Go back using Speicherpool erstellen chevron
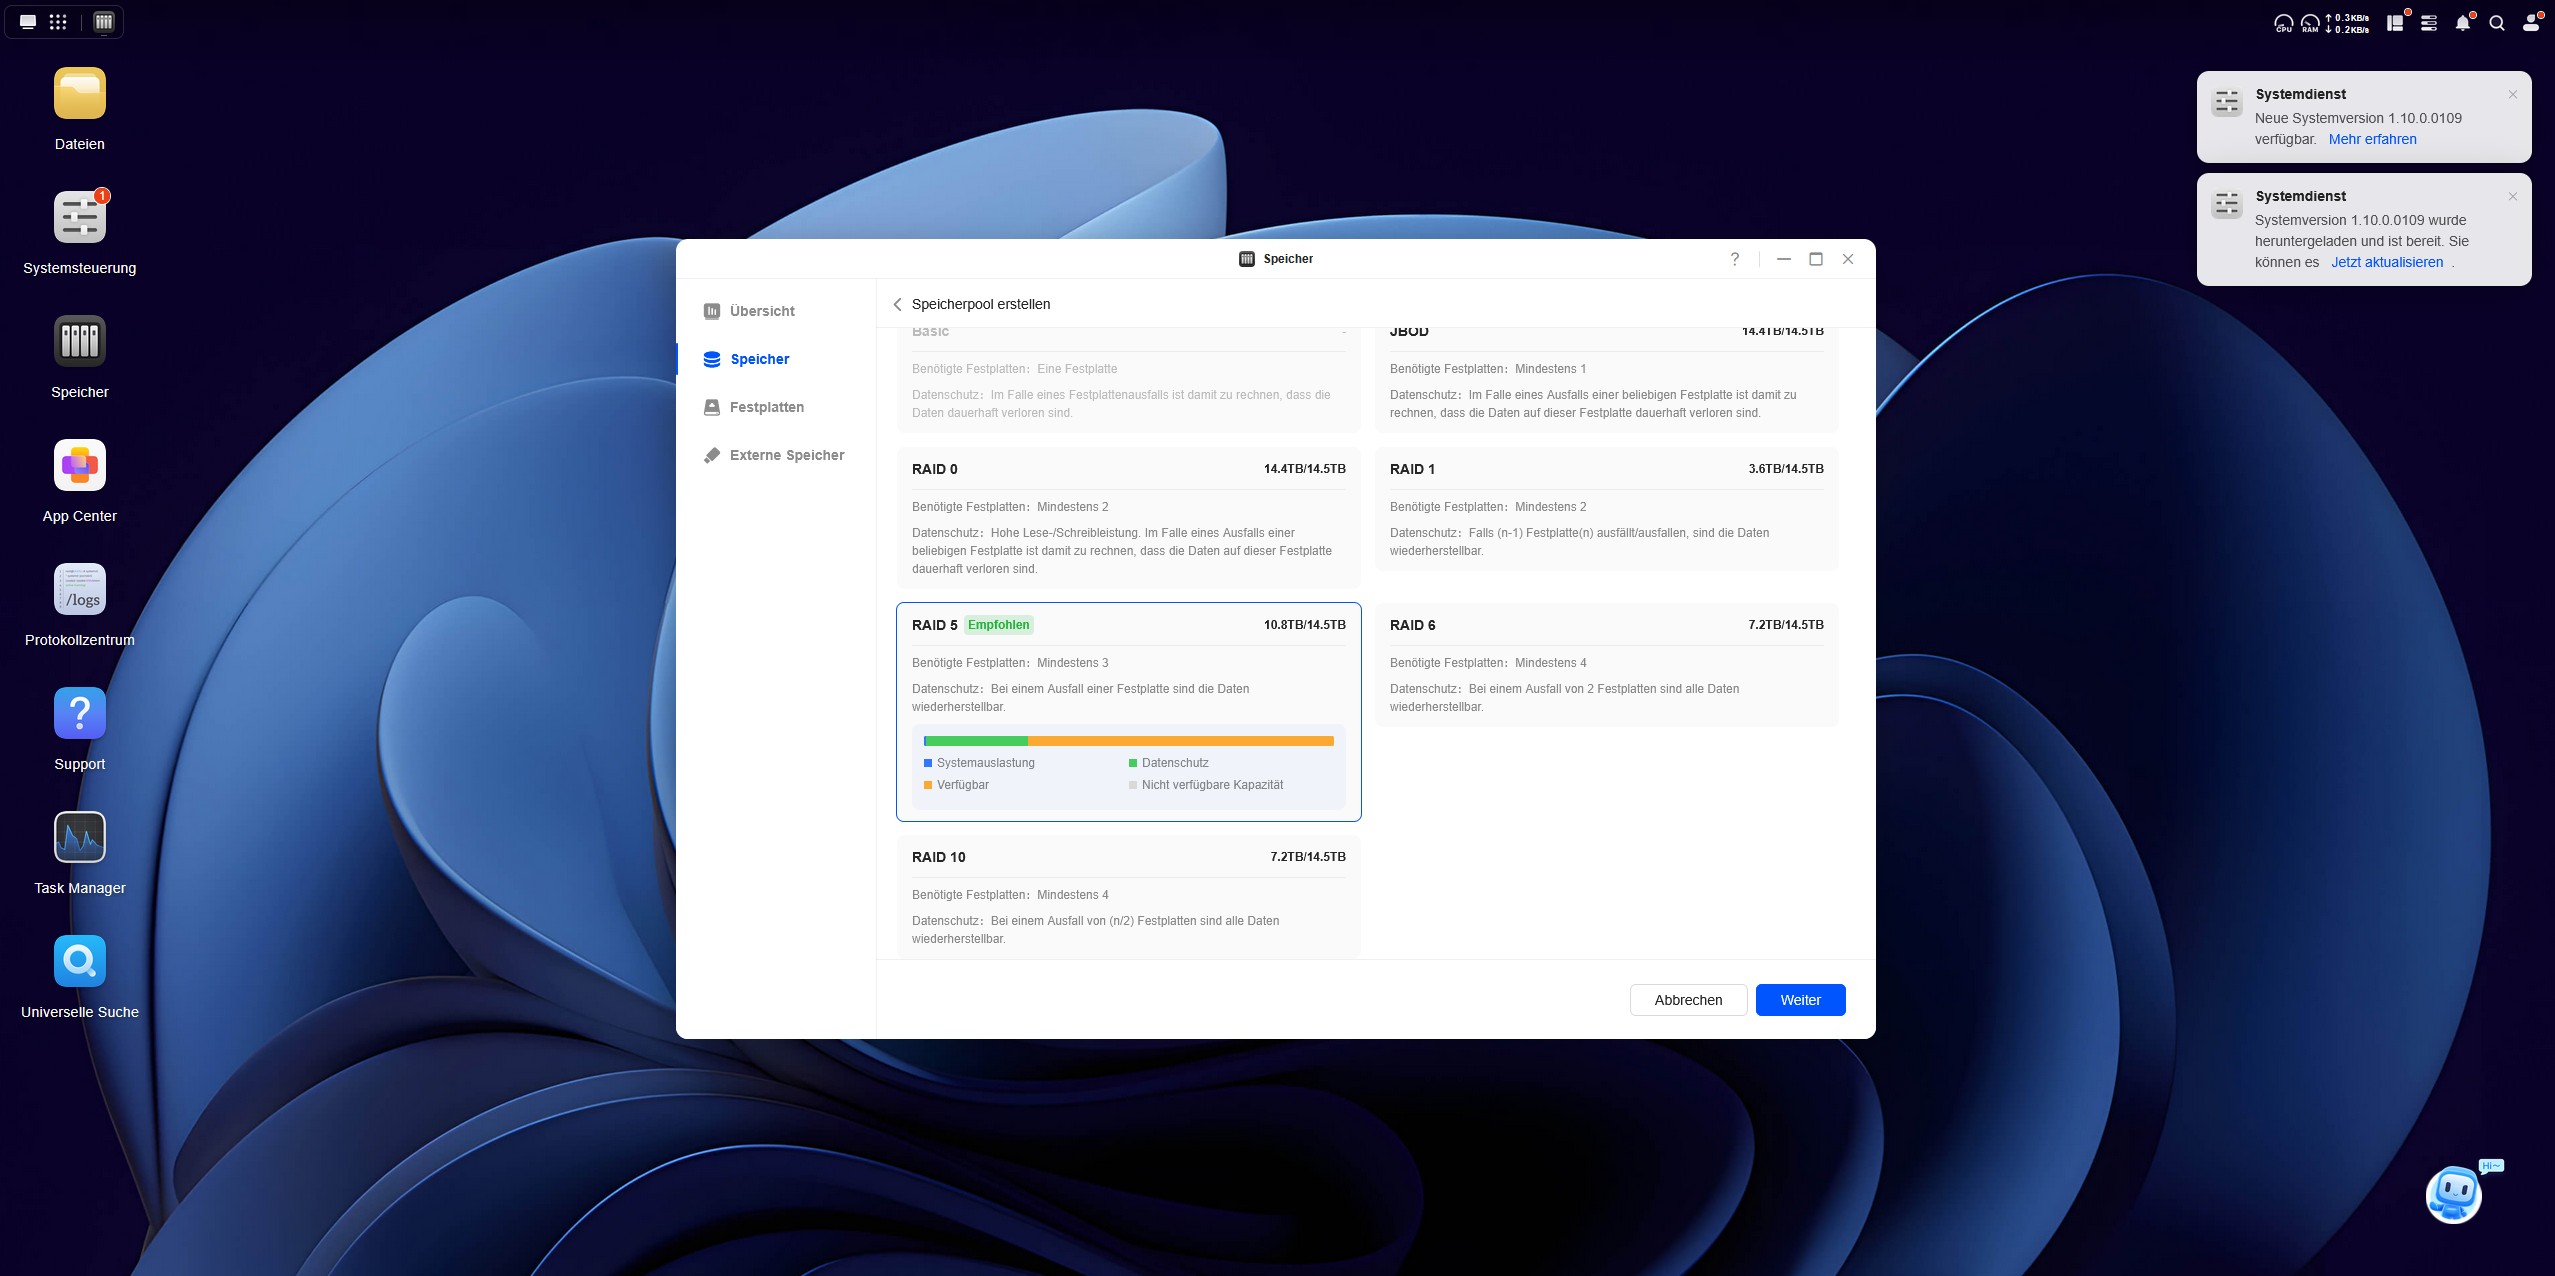The width and height of the screenshot is (2555, 1276). [x=897, y=304]
